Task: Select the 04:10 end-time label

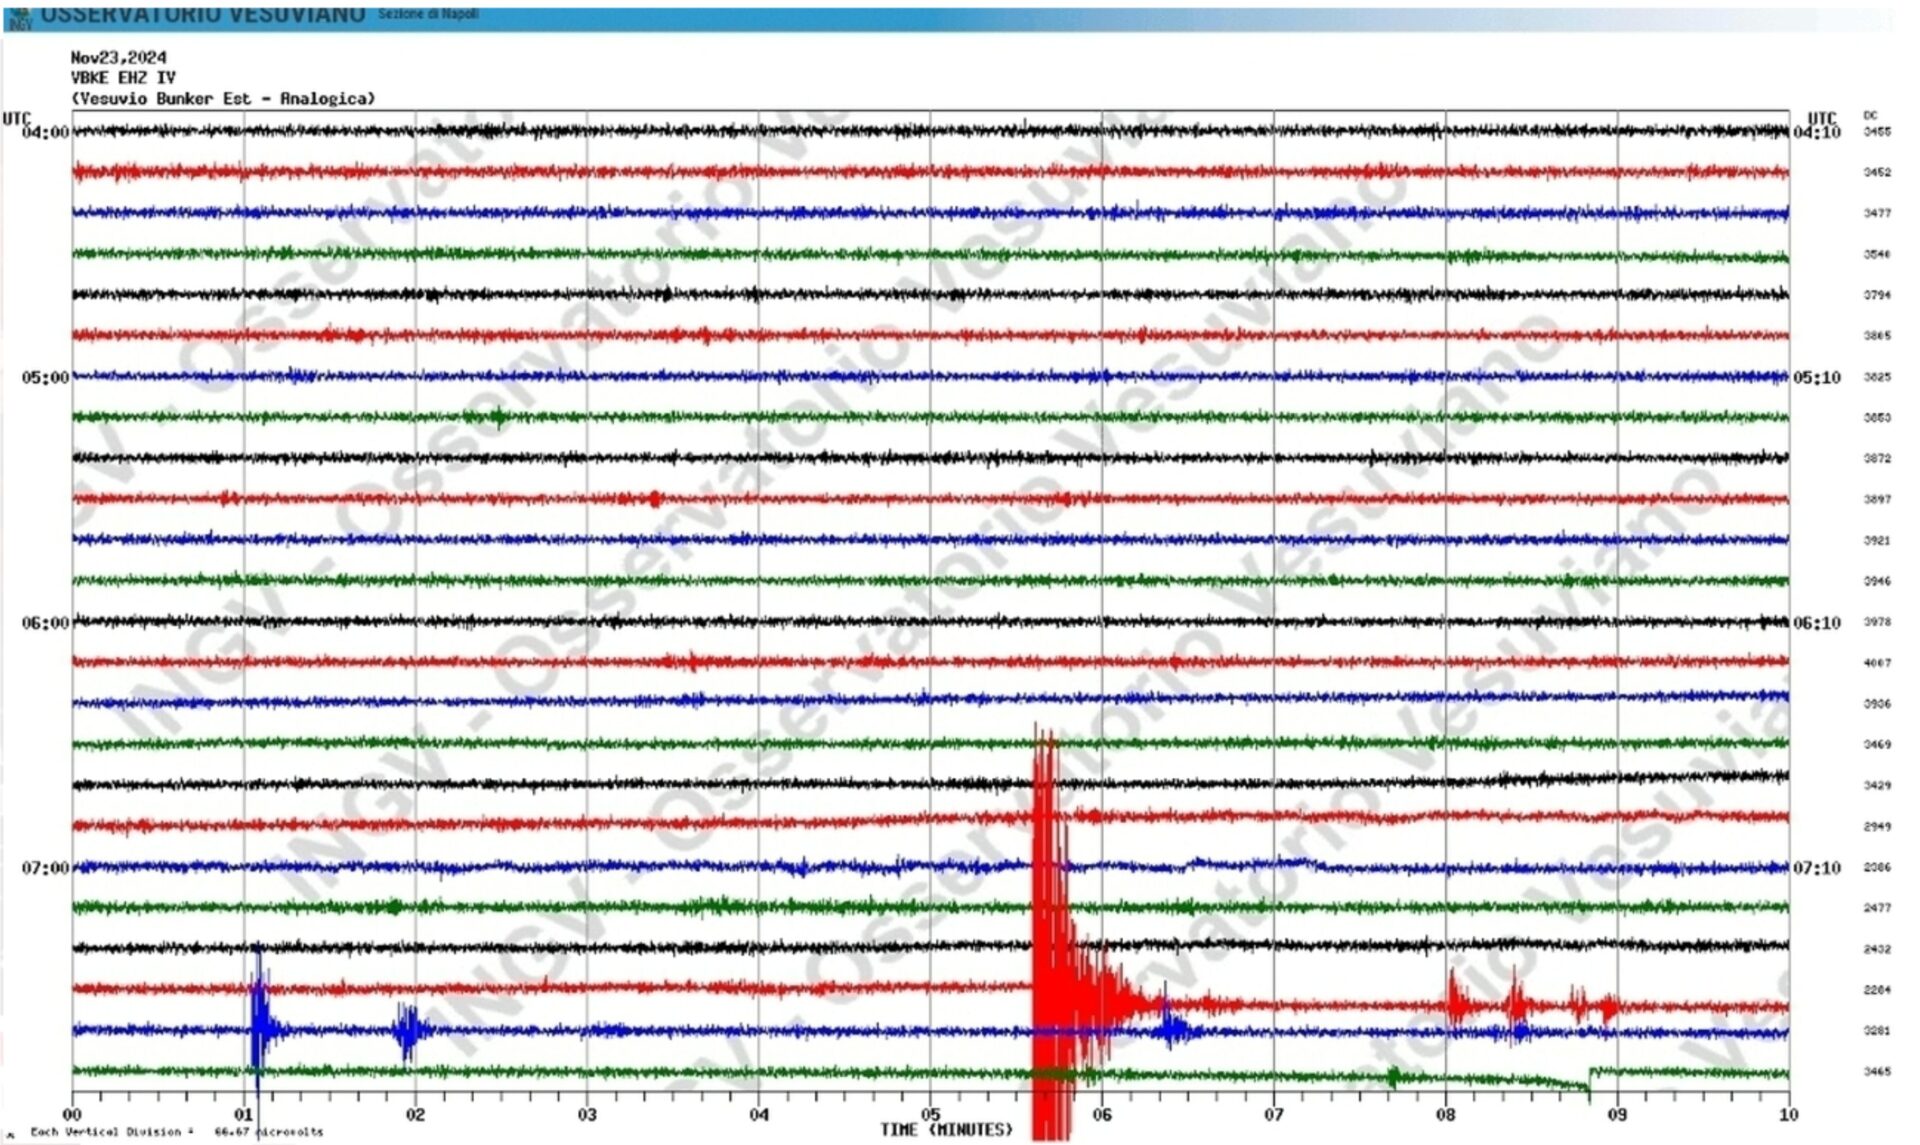Action: 1817,132
